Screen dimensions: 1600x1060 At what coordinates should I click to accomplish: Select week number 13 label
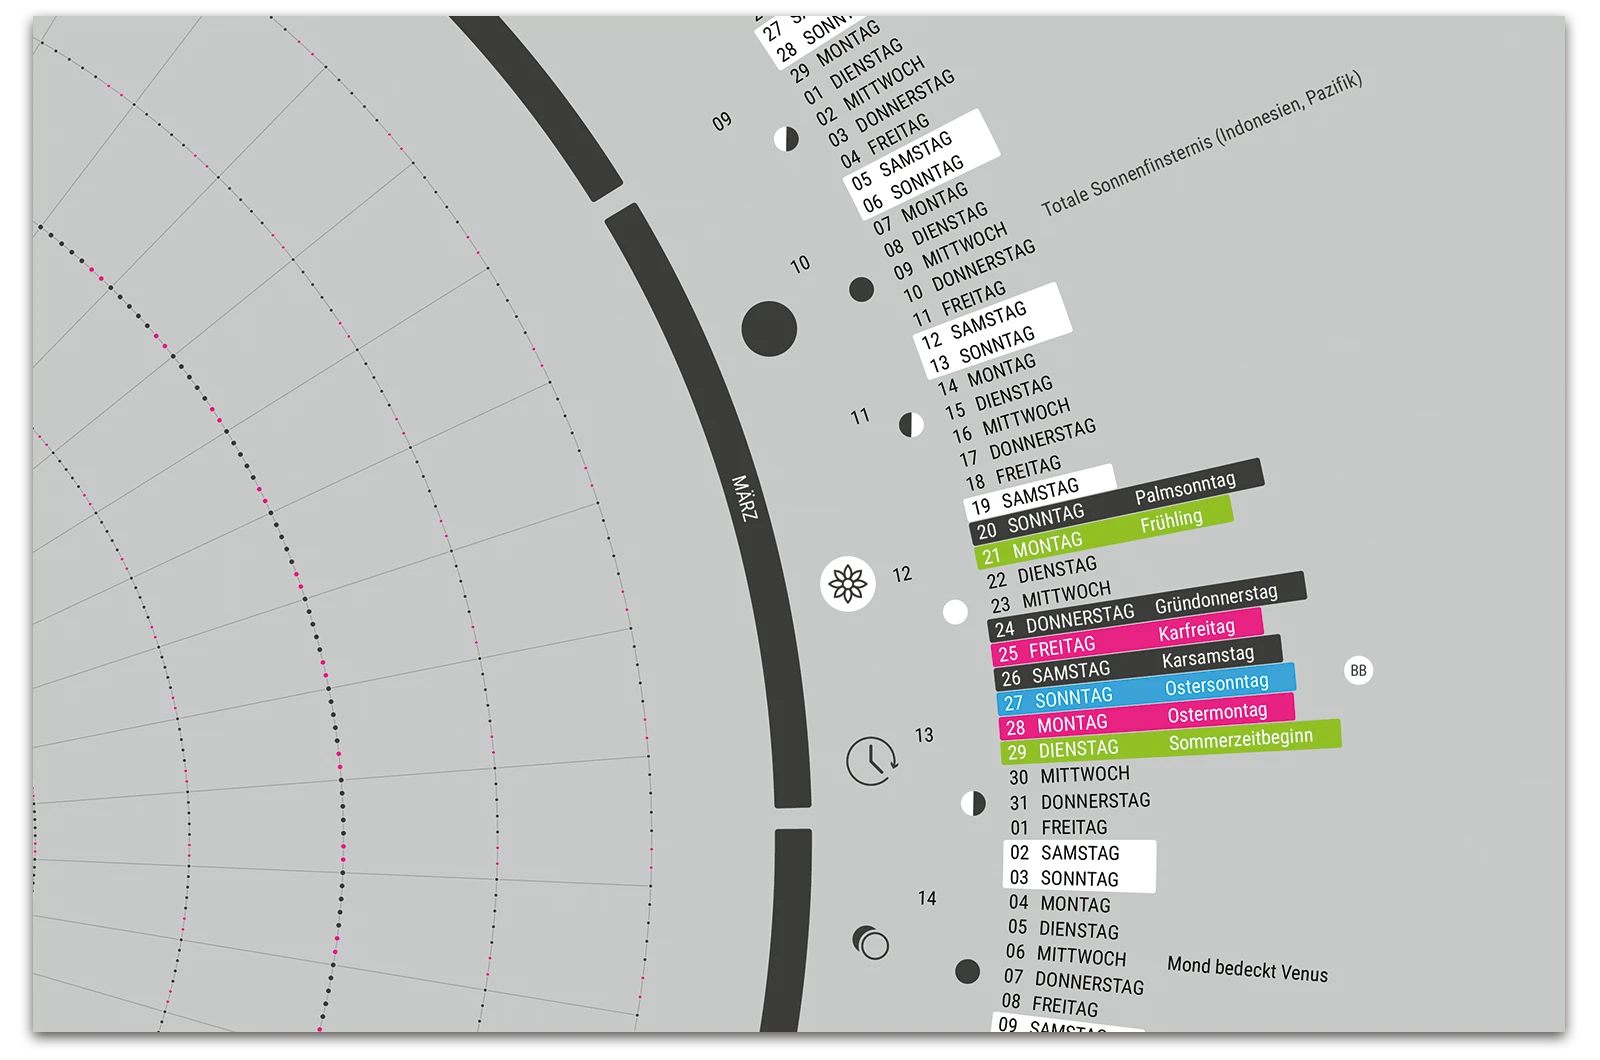pos(924,735)
